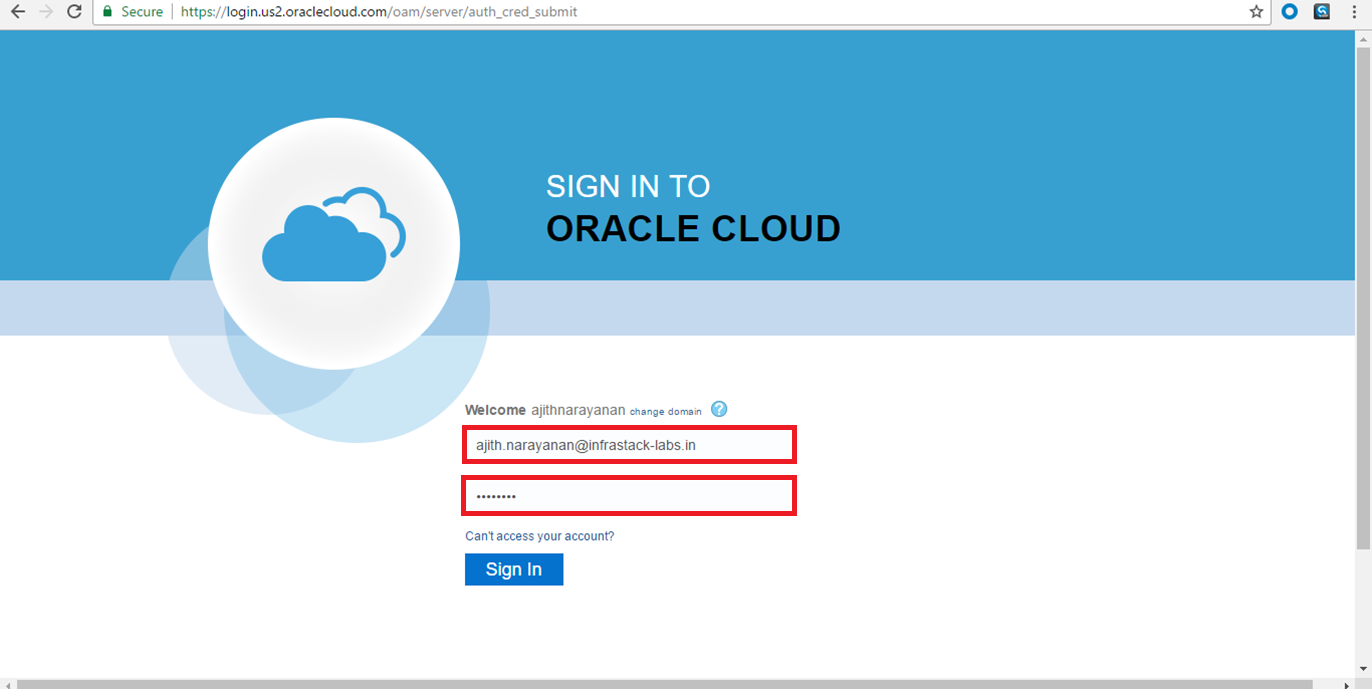Click the vertical scrollbar thumb
1372x689 pixels.
point(1363,296)
